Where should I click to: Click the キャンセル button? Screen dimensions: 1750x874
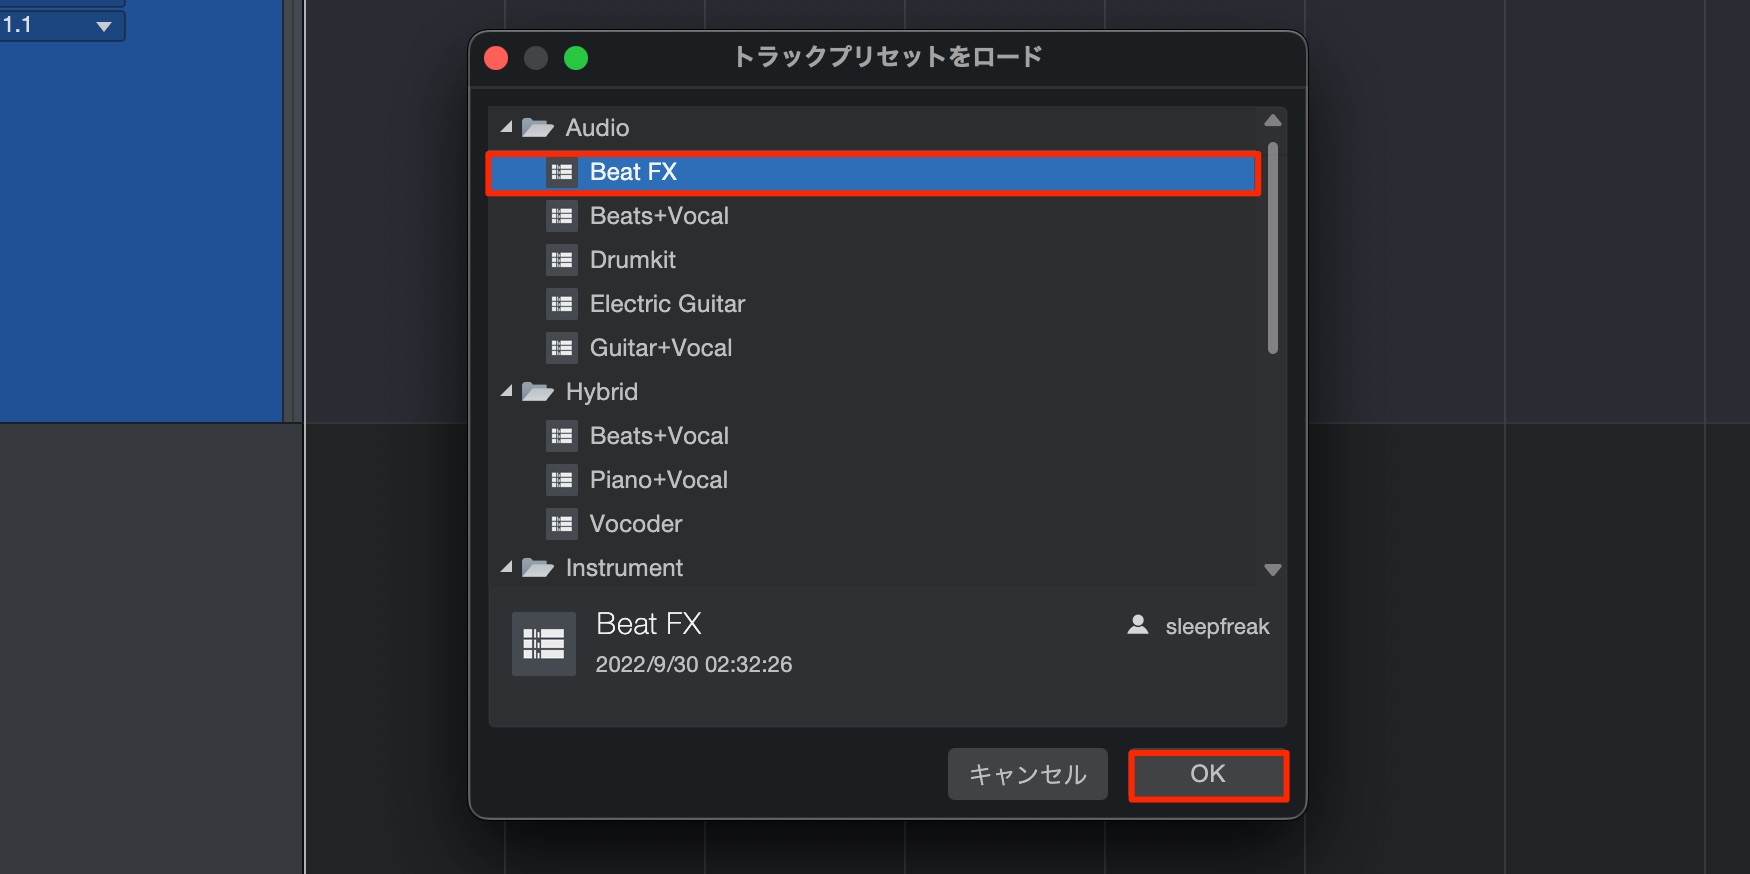click(1028, 774)
